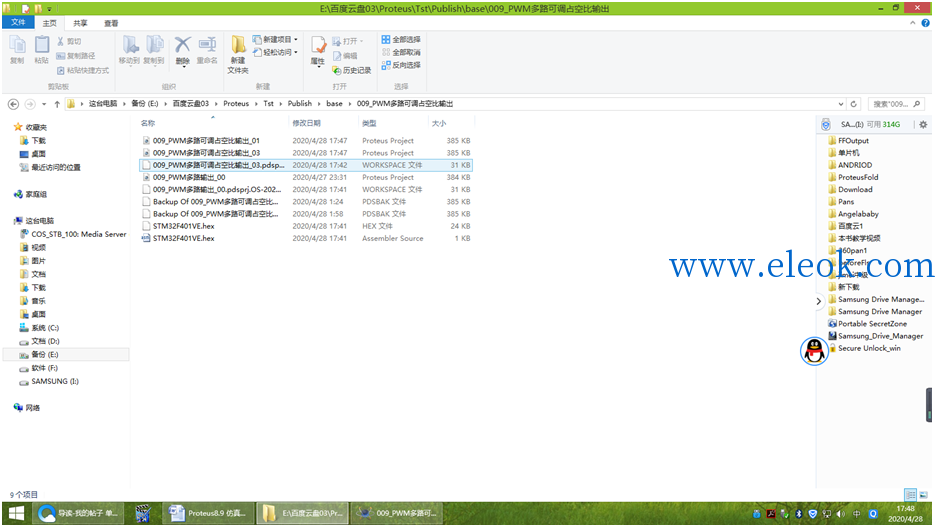The image size is (935, 527).
Task: Open the New item dropdown
Action: coord(275,39)
